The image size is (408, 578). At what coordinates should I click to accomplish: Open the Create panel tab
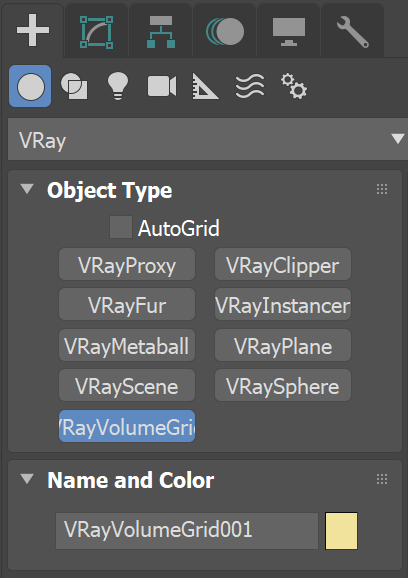(x=33, y=31)
